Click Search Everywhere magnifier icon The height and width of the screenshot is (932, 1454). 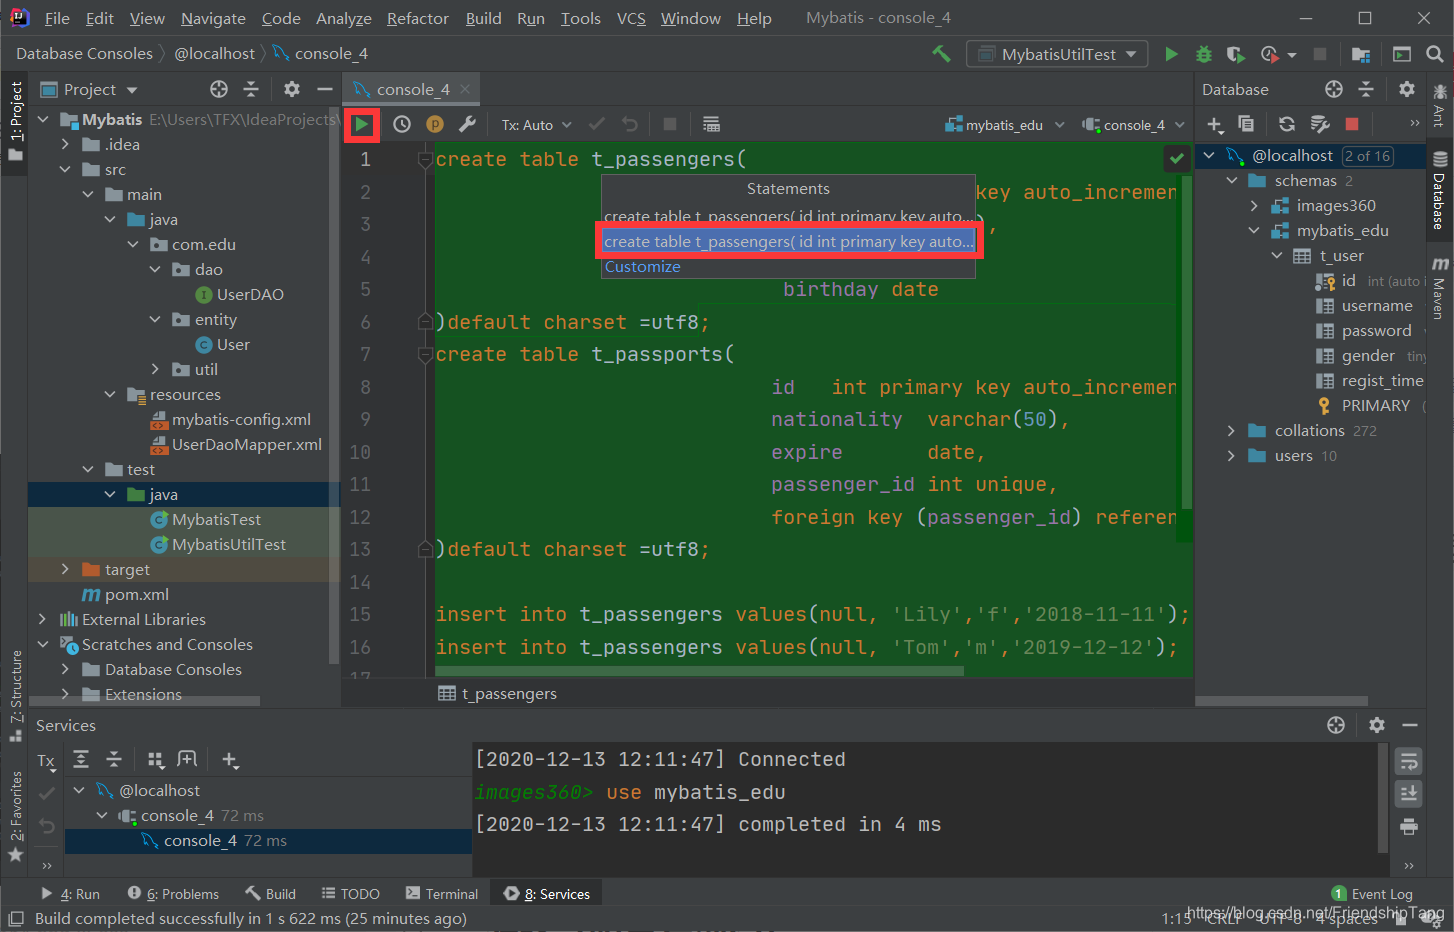(1435, 54)
